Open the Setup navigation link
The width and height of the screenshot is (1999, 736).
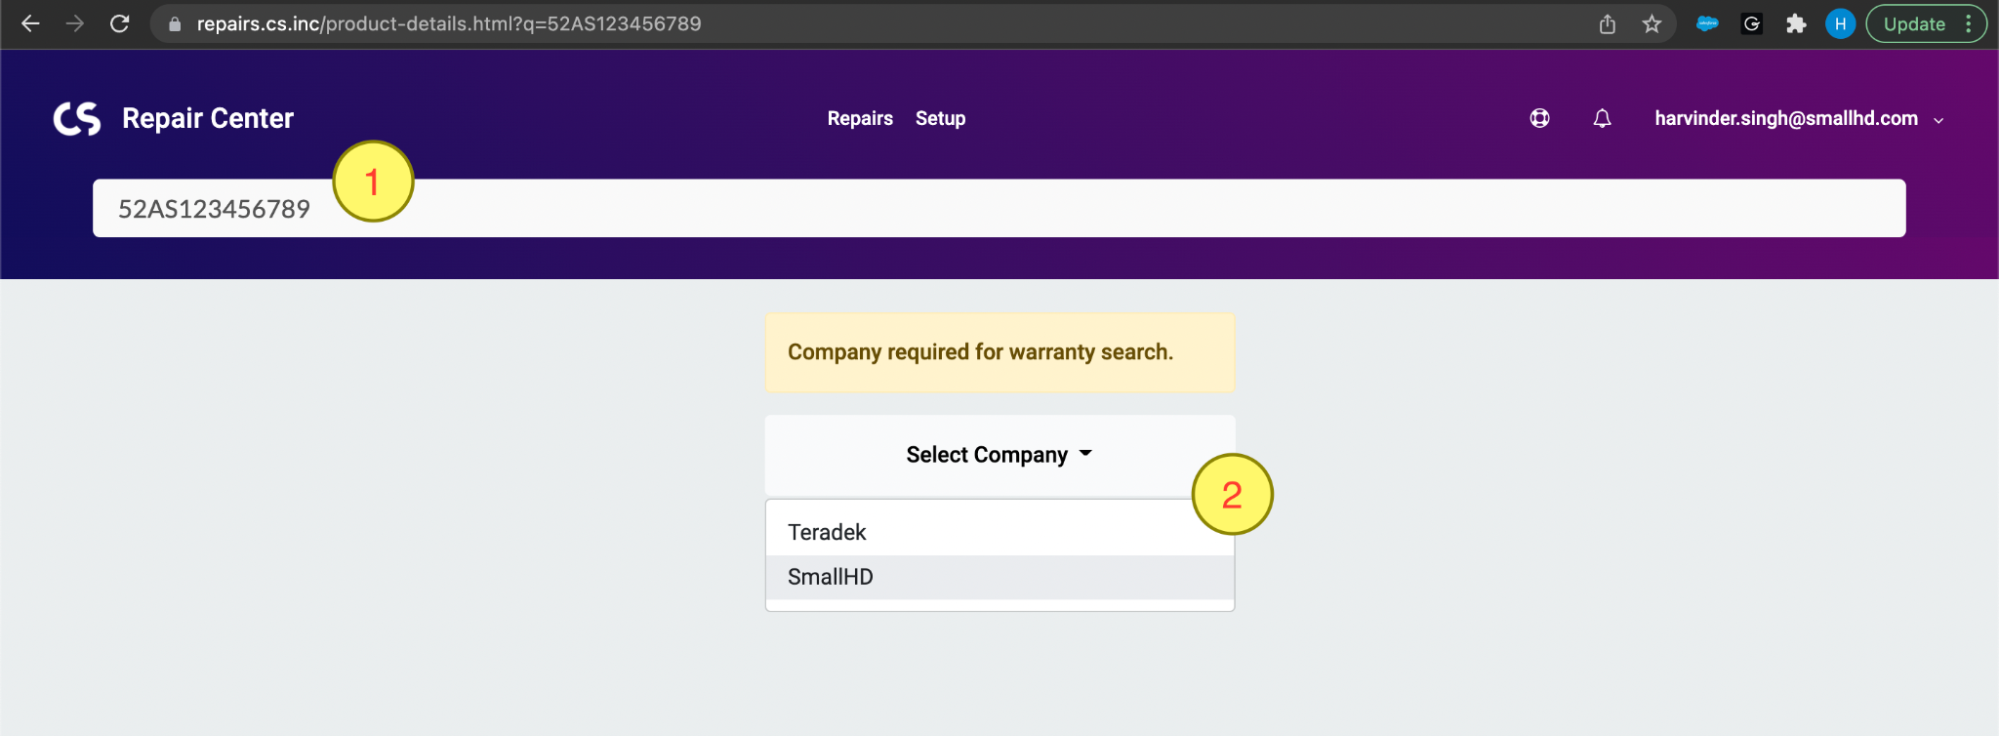940,118
